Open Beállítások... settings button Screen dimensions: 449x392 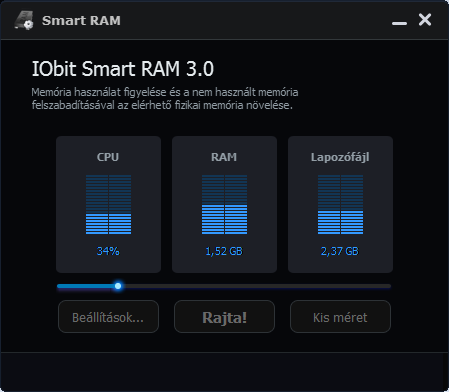click(x=108, y=317)
